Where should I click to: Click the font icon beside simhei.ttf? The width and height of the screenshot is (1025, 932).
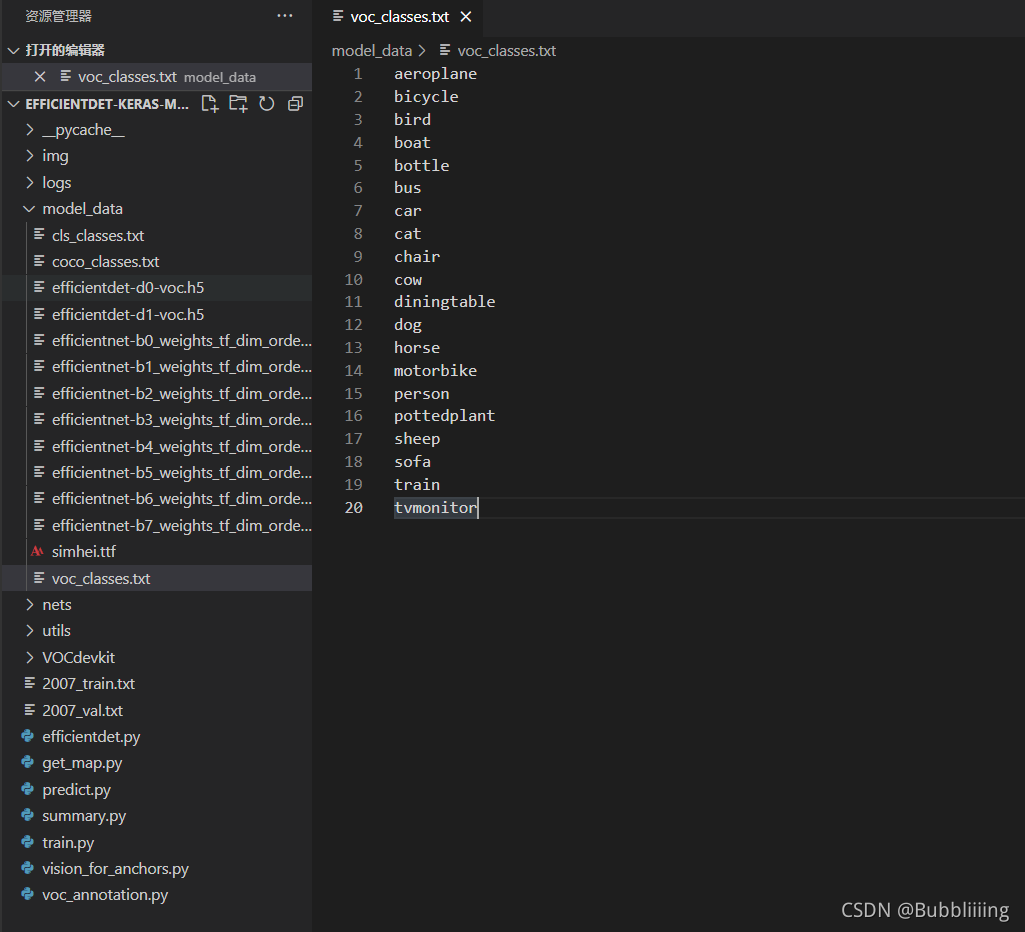click(37, 551)
